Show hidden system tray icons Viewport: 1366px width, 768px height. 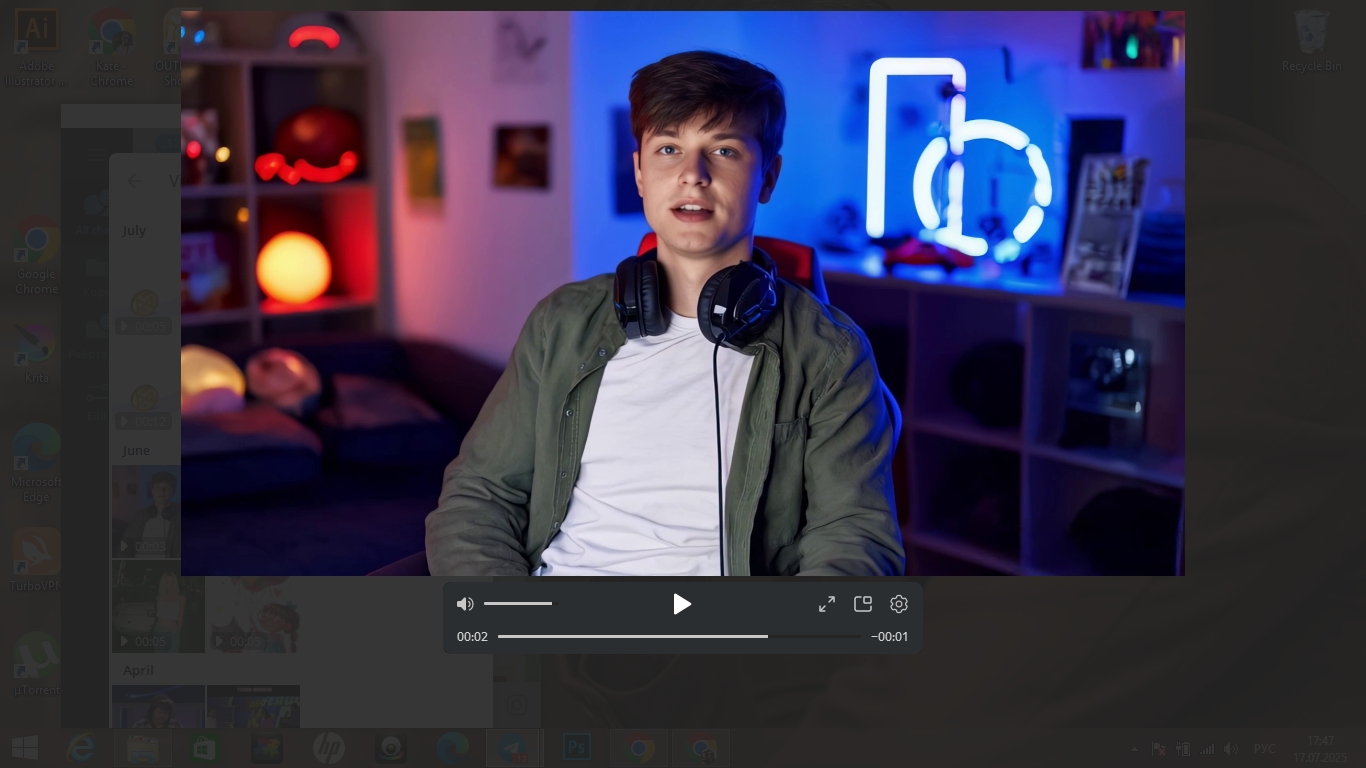point(1134,749)
